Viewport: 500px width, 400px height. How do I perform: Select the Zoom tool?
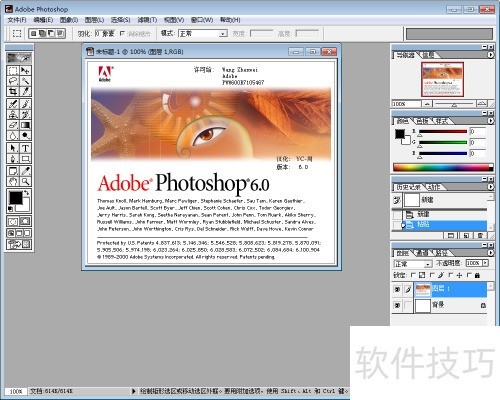click(25, 181)
